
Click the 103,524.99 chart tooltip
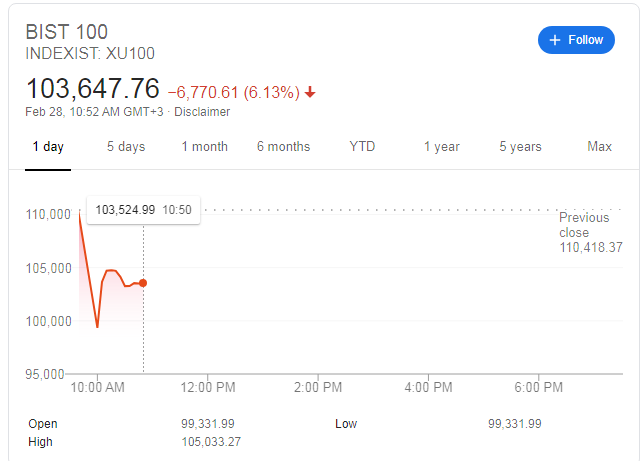[142, 209]
